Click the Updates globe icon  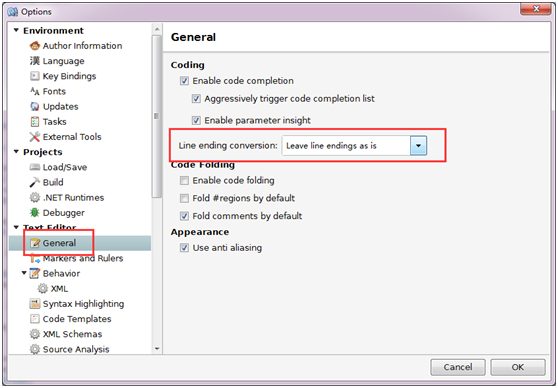(35, 106)
